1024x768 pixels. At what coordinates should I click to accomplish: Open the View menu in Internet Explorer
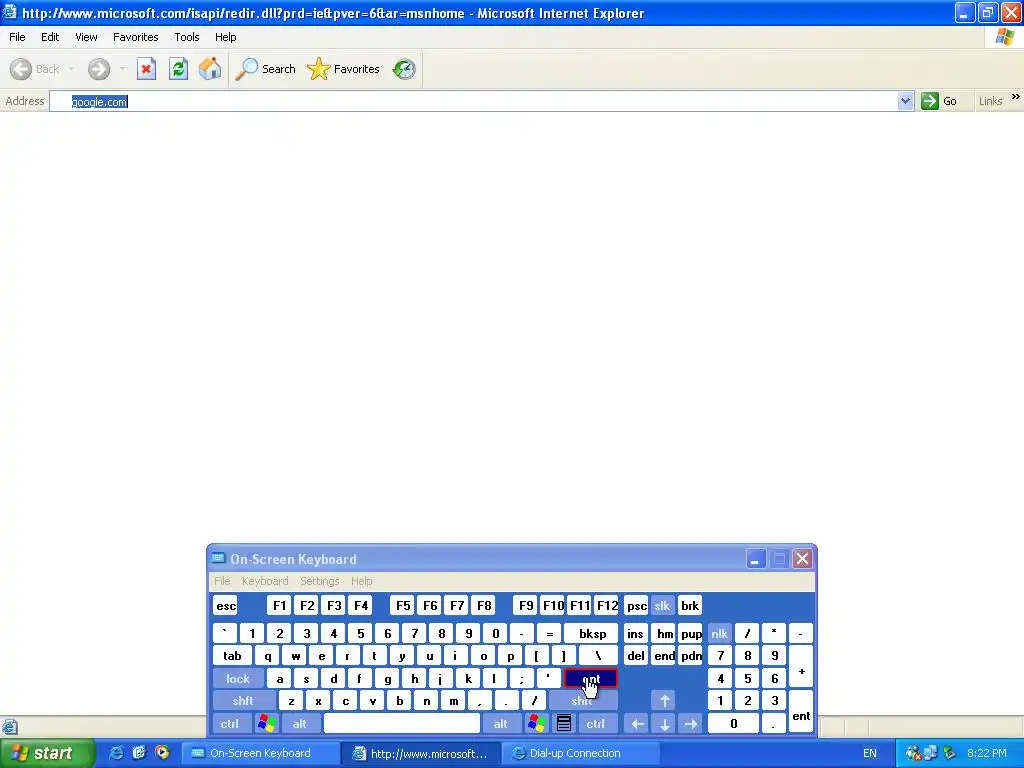[86, 37]
